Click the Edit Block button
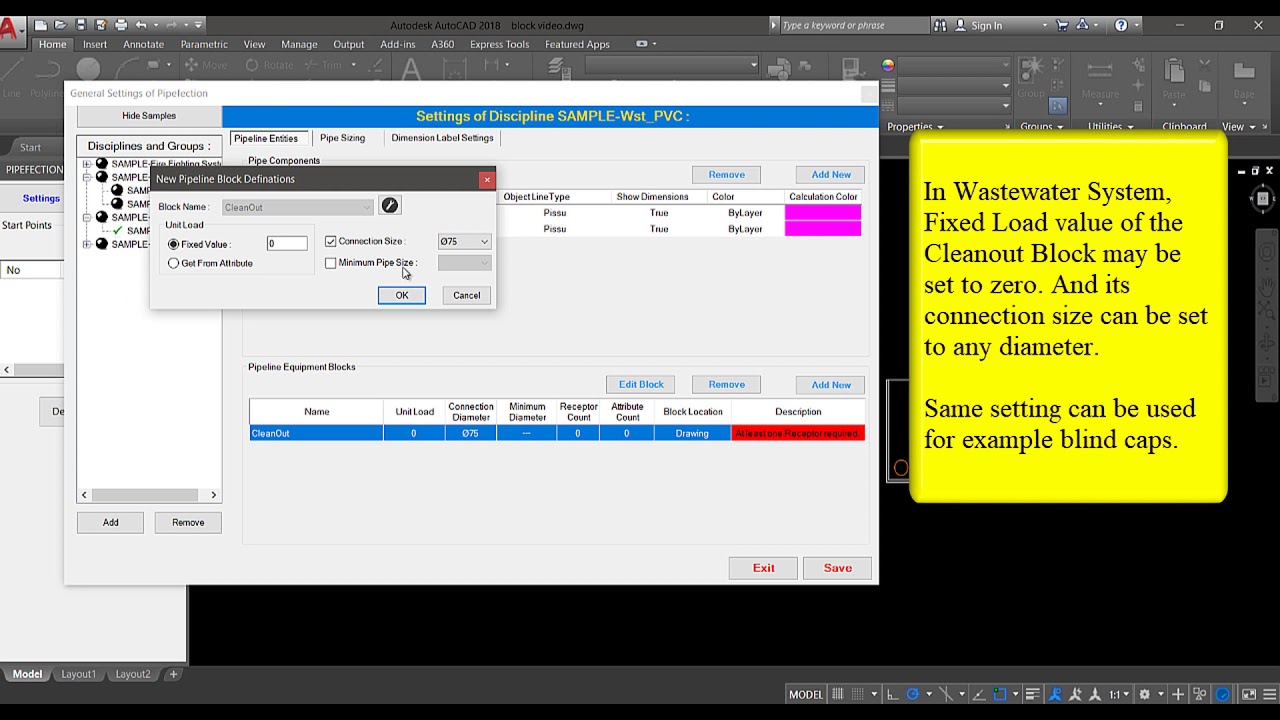Viewport: 1280px width, 720px height. coord(641,384)
